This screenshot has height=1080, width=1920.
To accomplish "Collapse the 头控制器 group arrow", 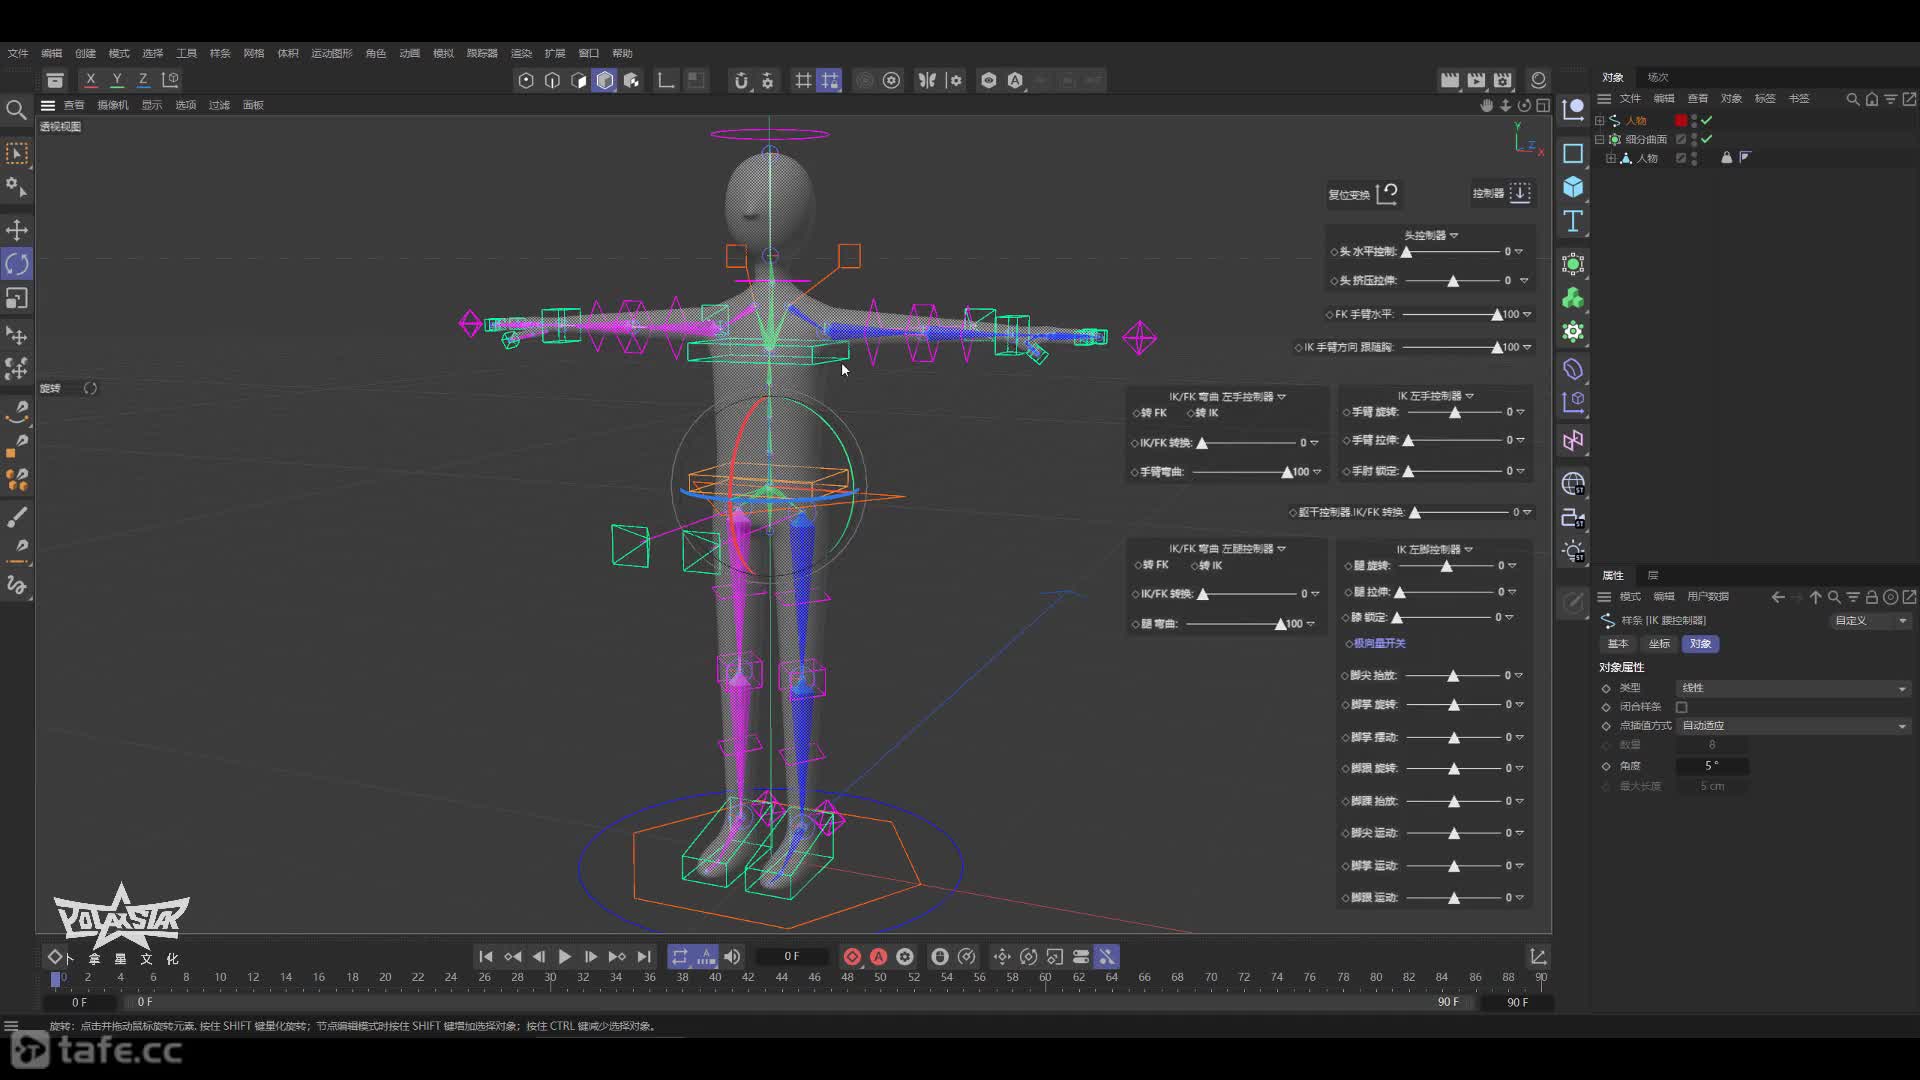I will [x=1454, y=236].
